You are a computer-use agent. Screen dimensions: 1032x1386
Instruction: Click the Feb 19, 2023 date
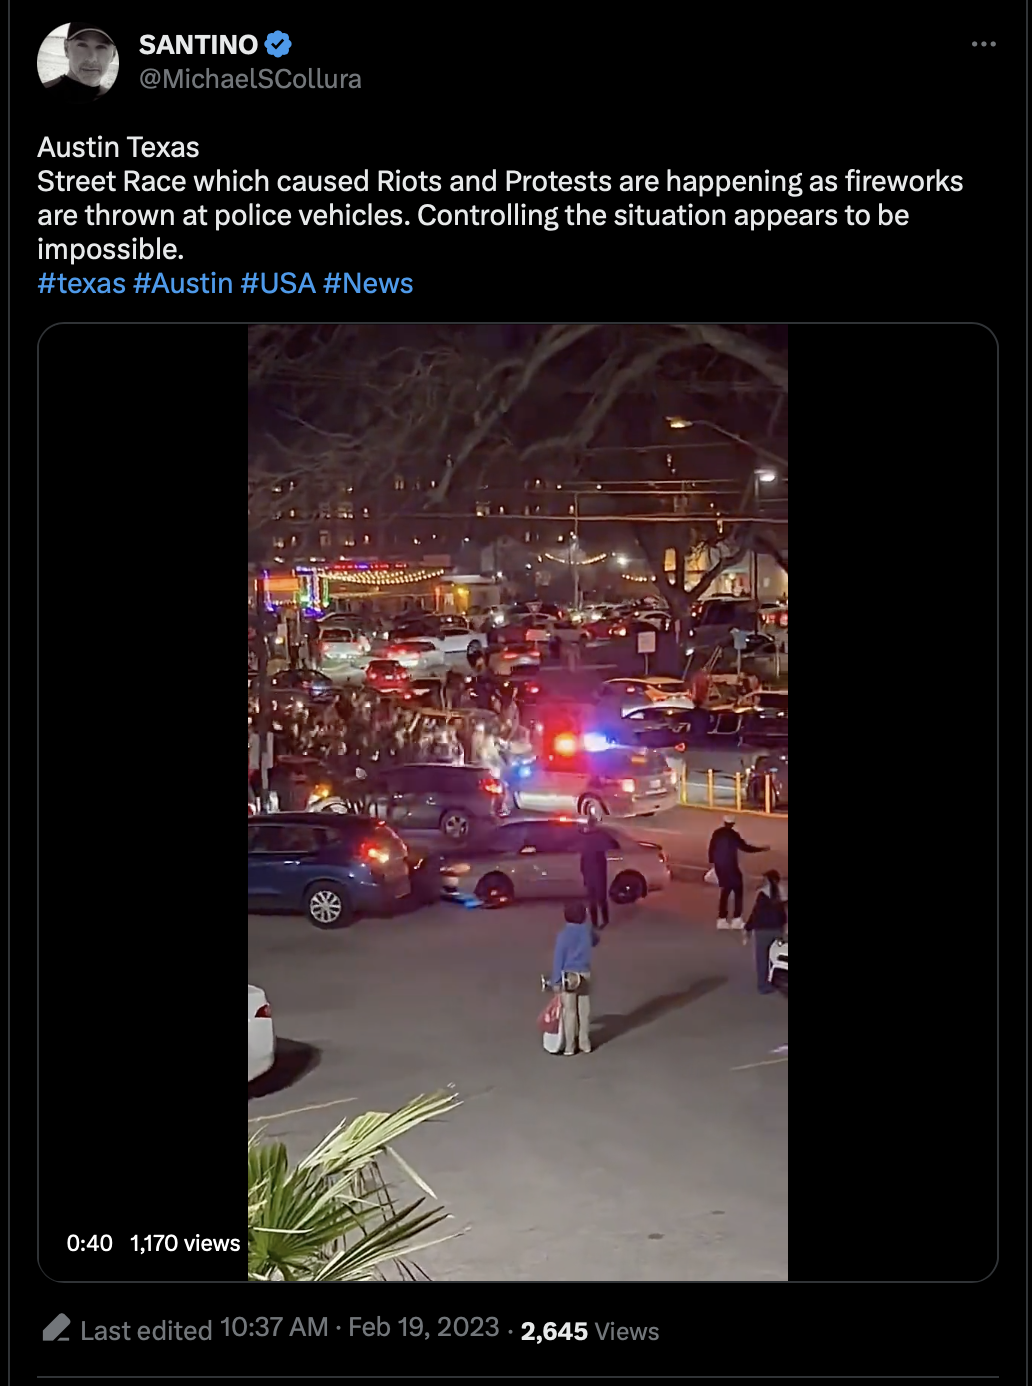423,1327
